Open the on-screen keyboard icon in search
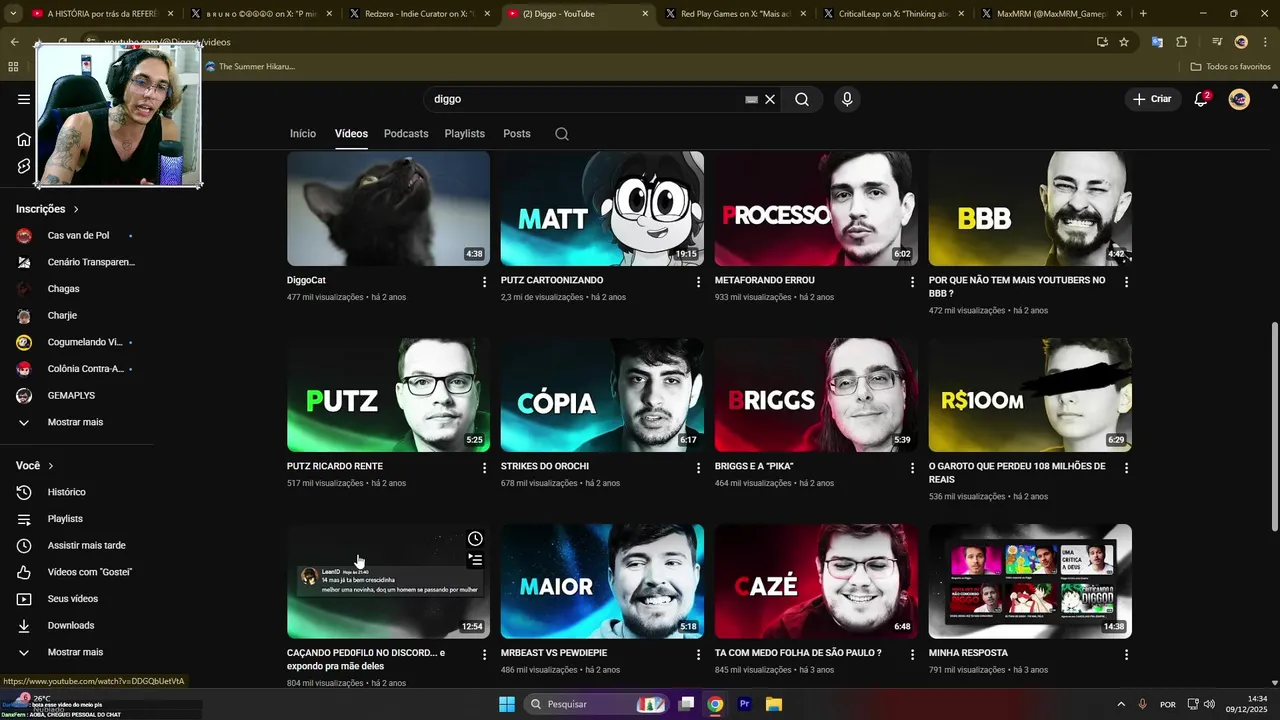Screen dimensions: 1280x720 tap(751, 99)
